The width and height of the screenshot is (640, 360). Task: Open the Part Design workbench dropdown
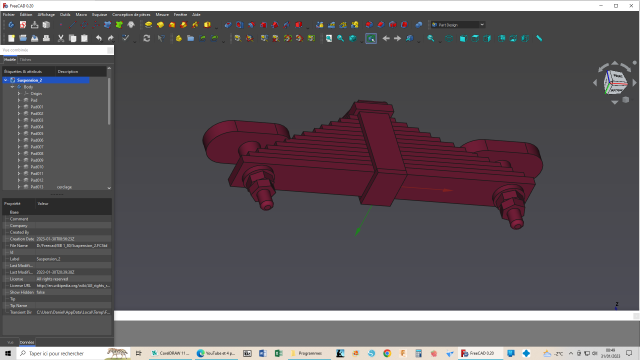pyautogui.click(x=458, y=25)
